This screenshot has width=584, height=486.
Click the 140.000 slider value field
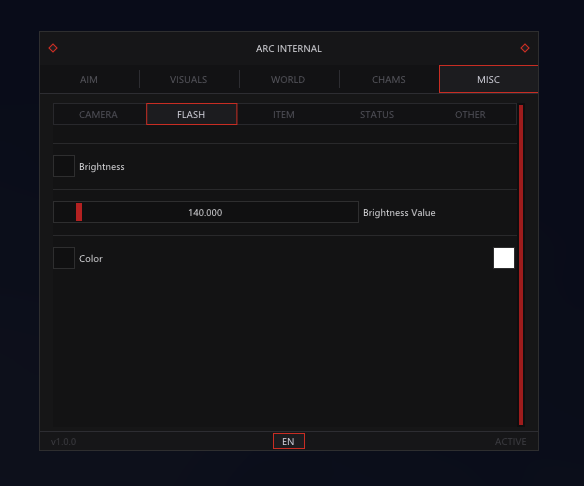(x=206, y=212)
